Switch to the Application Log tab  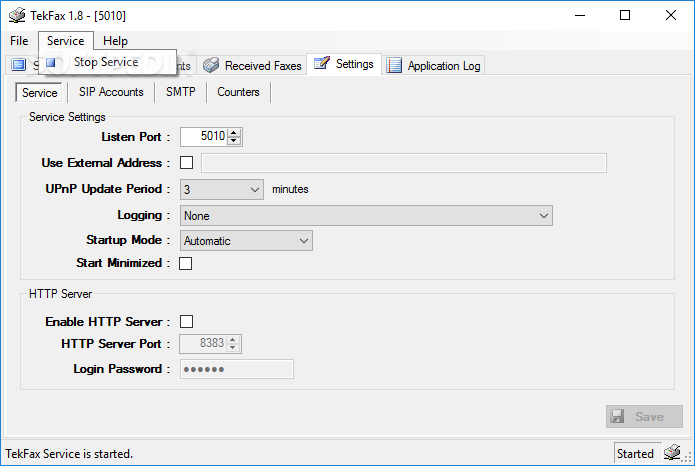pyautogui.click(x=433, y=66)
